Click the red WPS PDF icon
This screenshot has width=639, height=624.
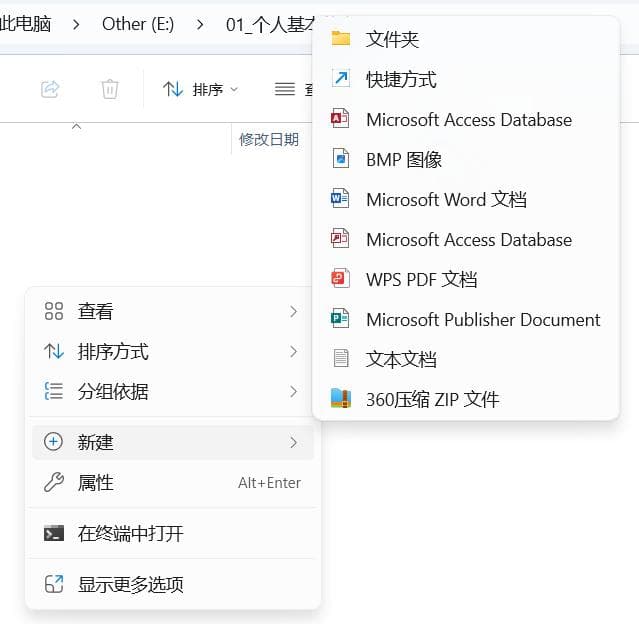click(x=340, y=278)
